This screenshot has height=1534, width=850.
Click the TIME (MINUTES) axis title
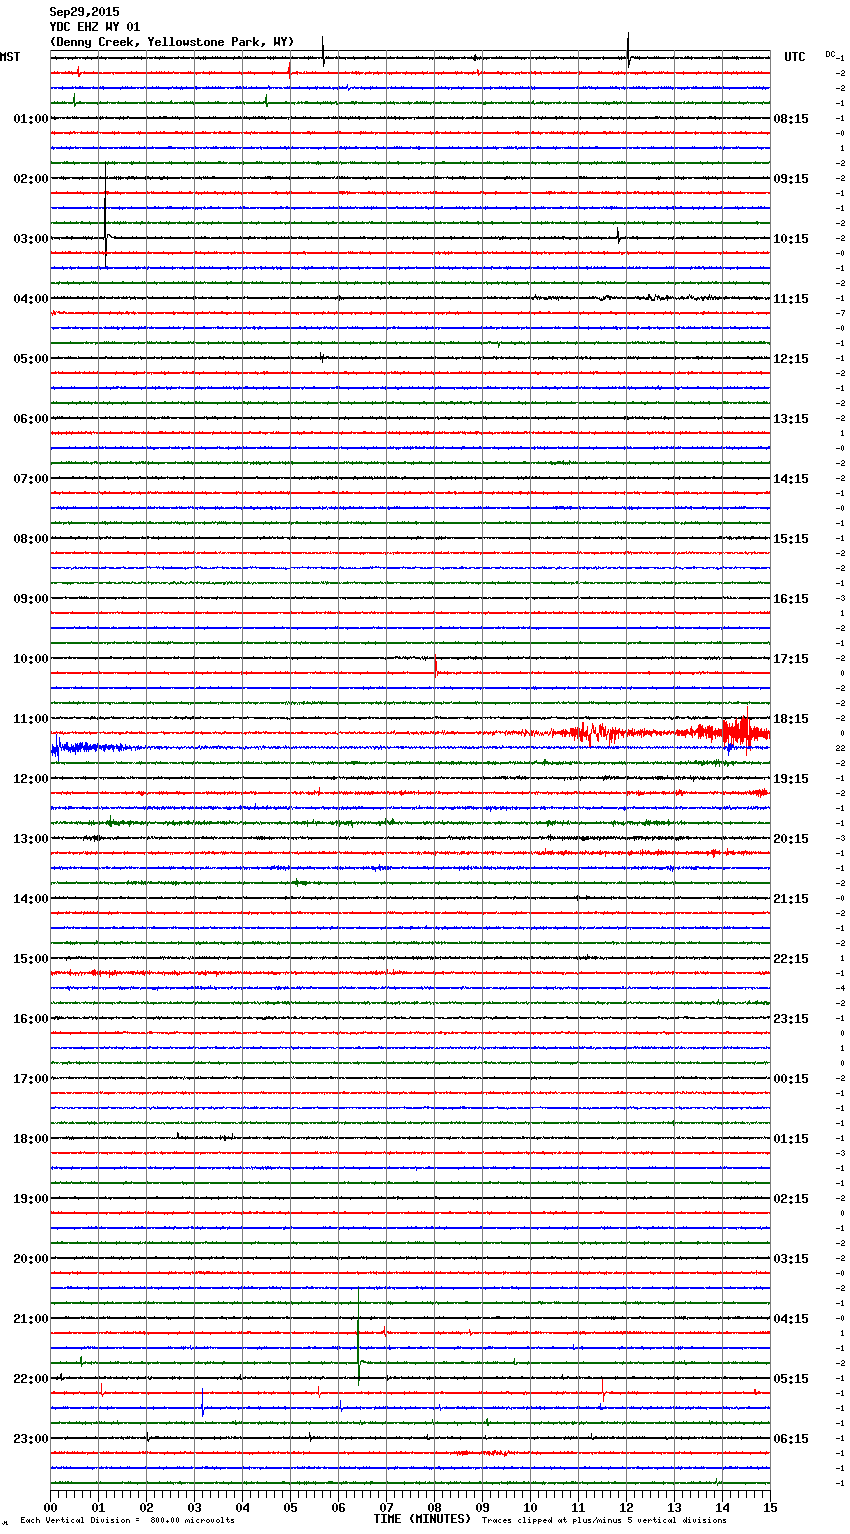(x=422, y=1519)
